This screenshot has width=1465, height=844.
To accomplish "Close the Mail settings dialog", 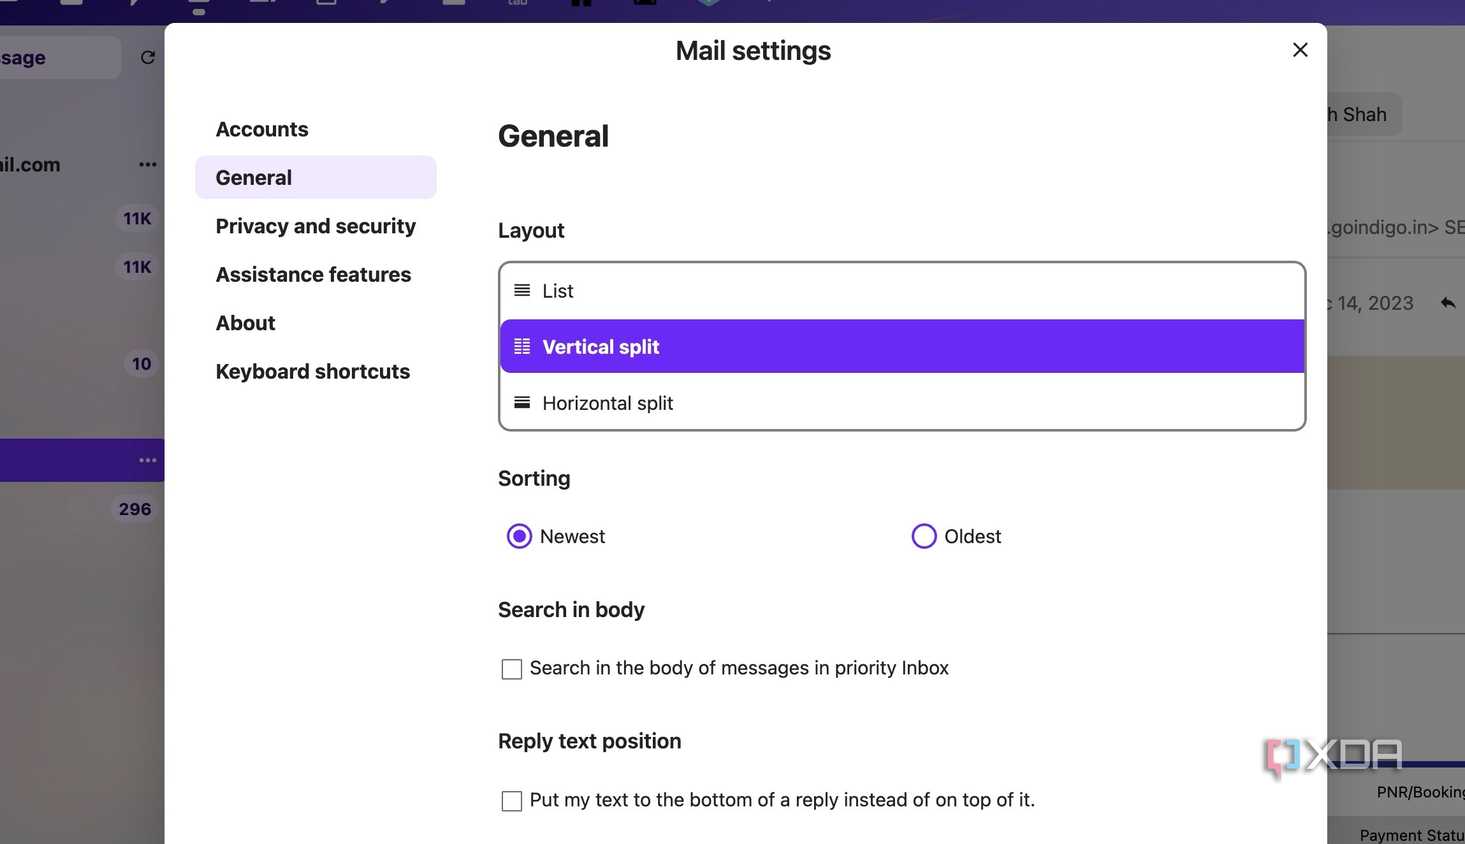I will tap(1300, 50).
